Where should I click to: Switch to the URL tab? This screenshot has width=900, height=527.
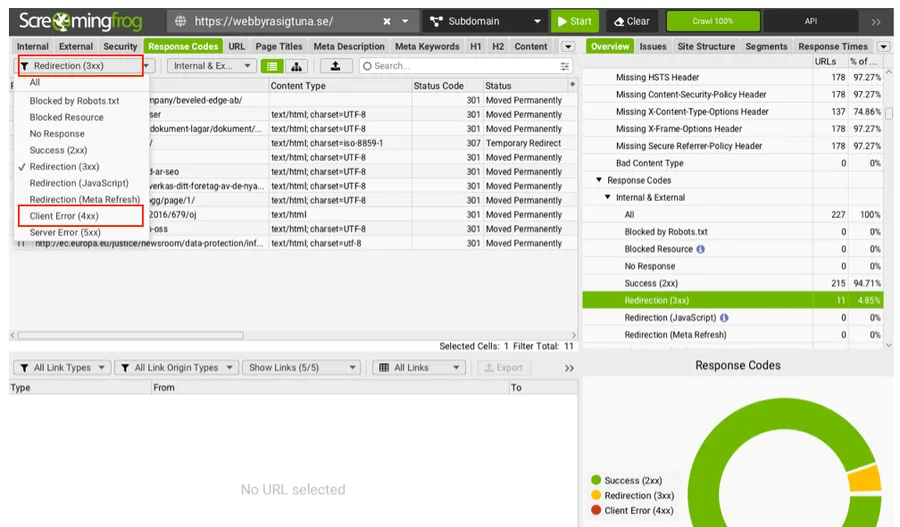pyautogui.click(x=236, y=46)
